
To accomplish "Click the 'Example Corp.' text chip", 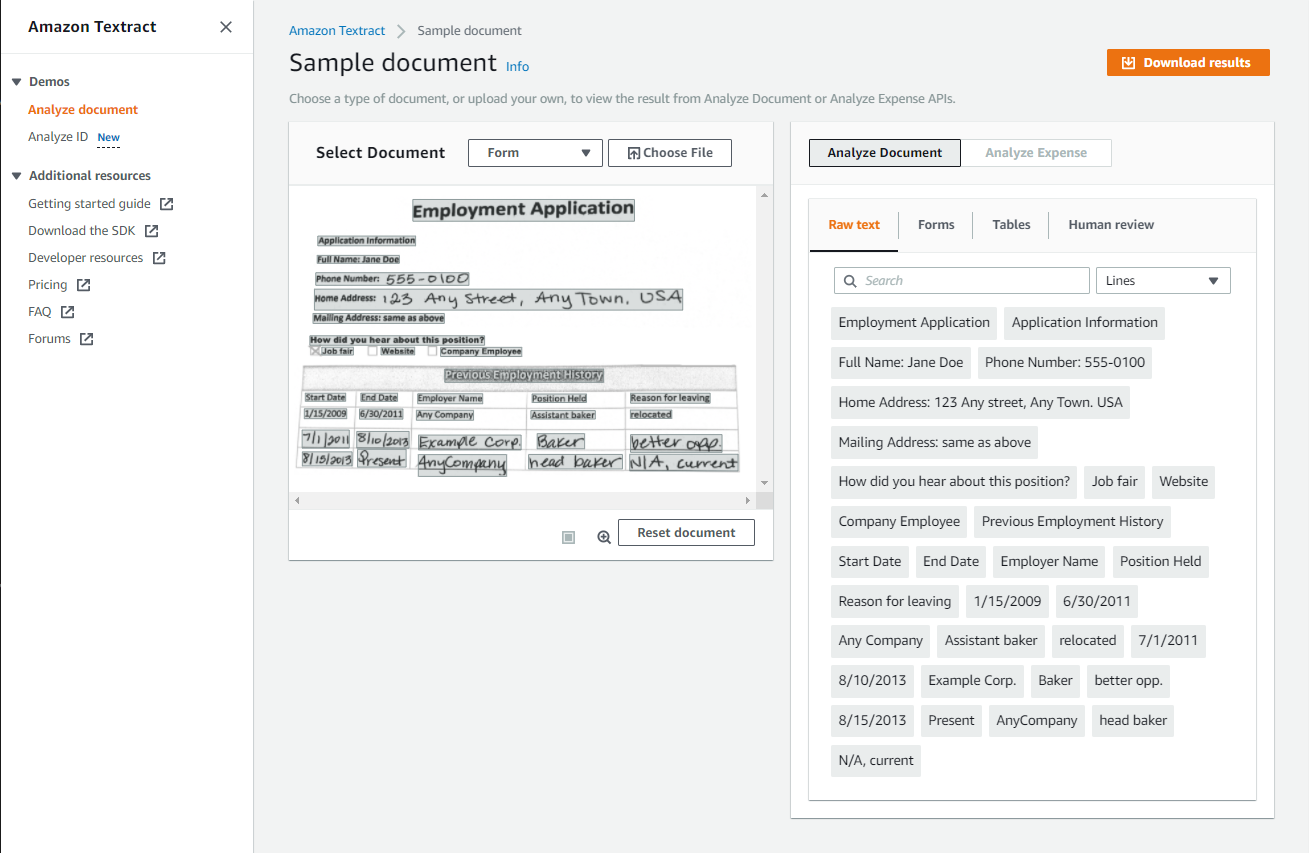I will coord(972,681).
